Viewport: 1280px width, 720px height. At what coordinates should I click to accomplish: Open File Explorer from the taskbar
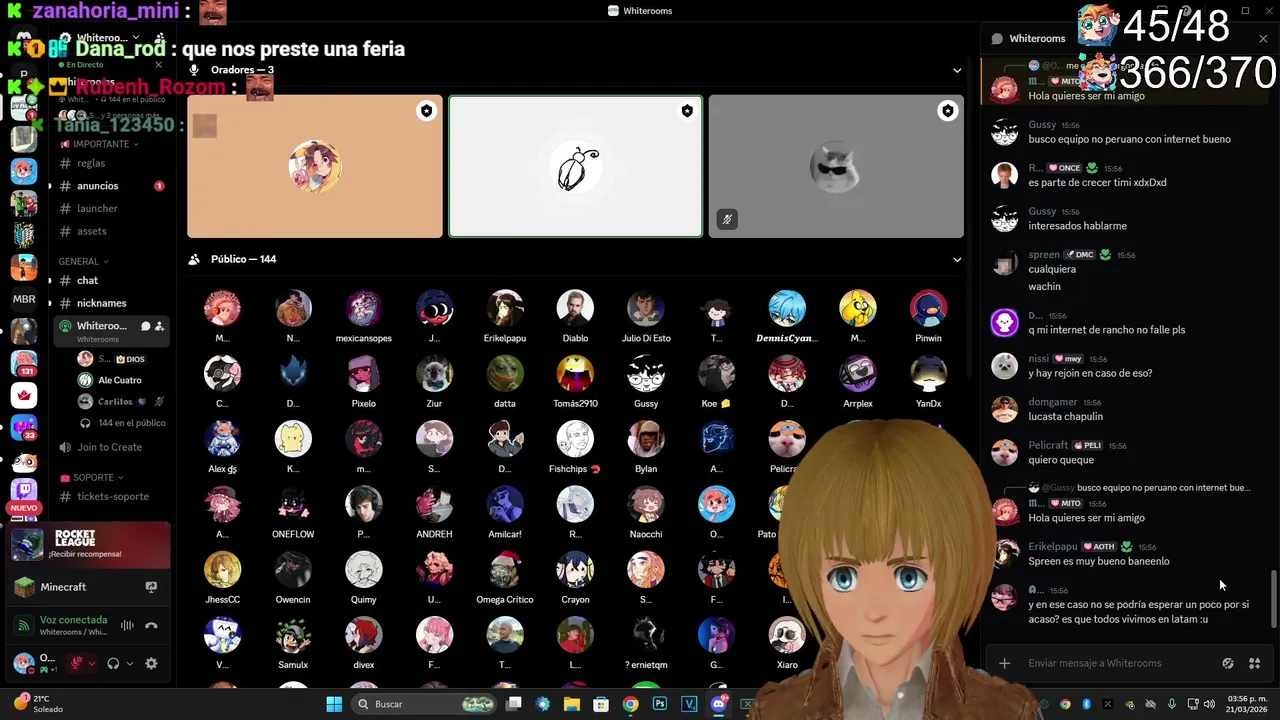tap(572, 704)
